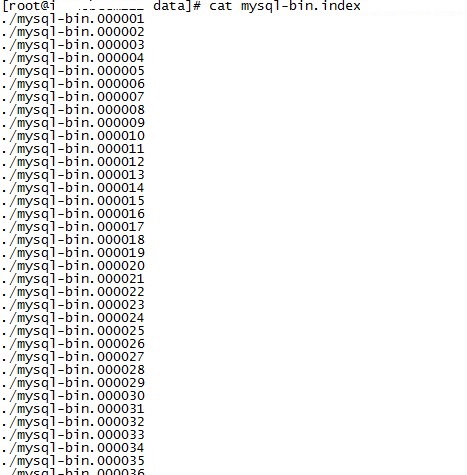Viewport: 467px width, 475px height.
Task: Select the ./mysql-bin.000030 line
Action: (x=73, y=396)
